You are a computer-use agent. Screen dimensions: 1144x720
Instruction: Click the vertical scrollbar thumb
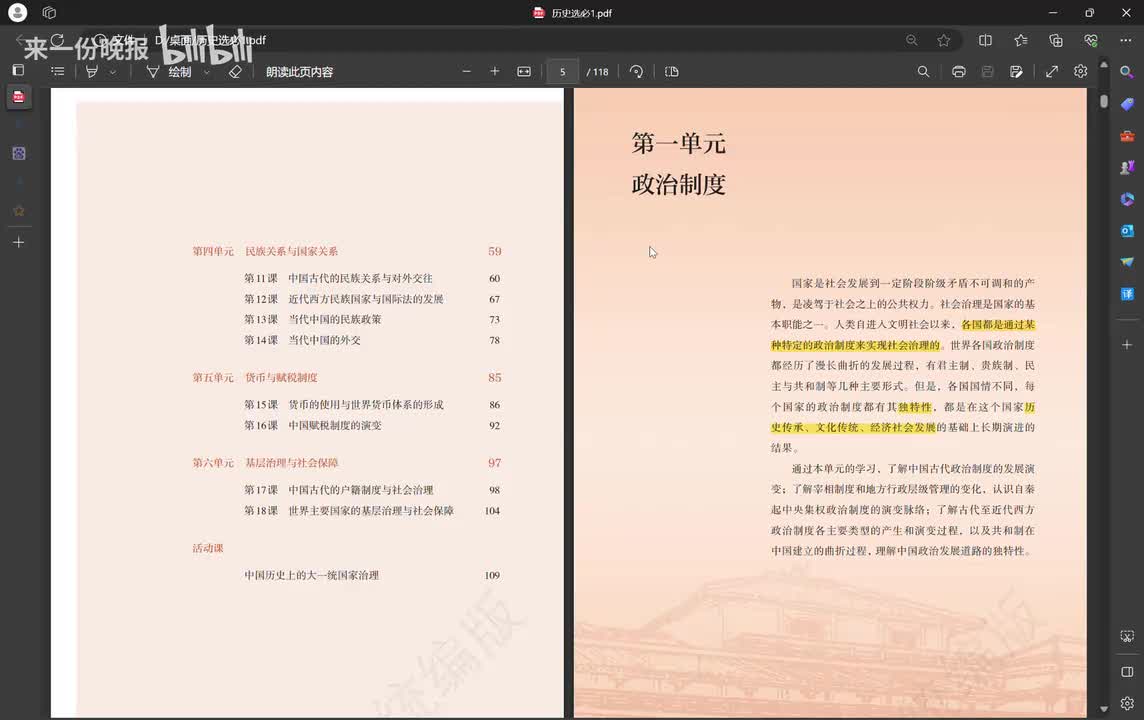[x=1104, y=101]
